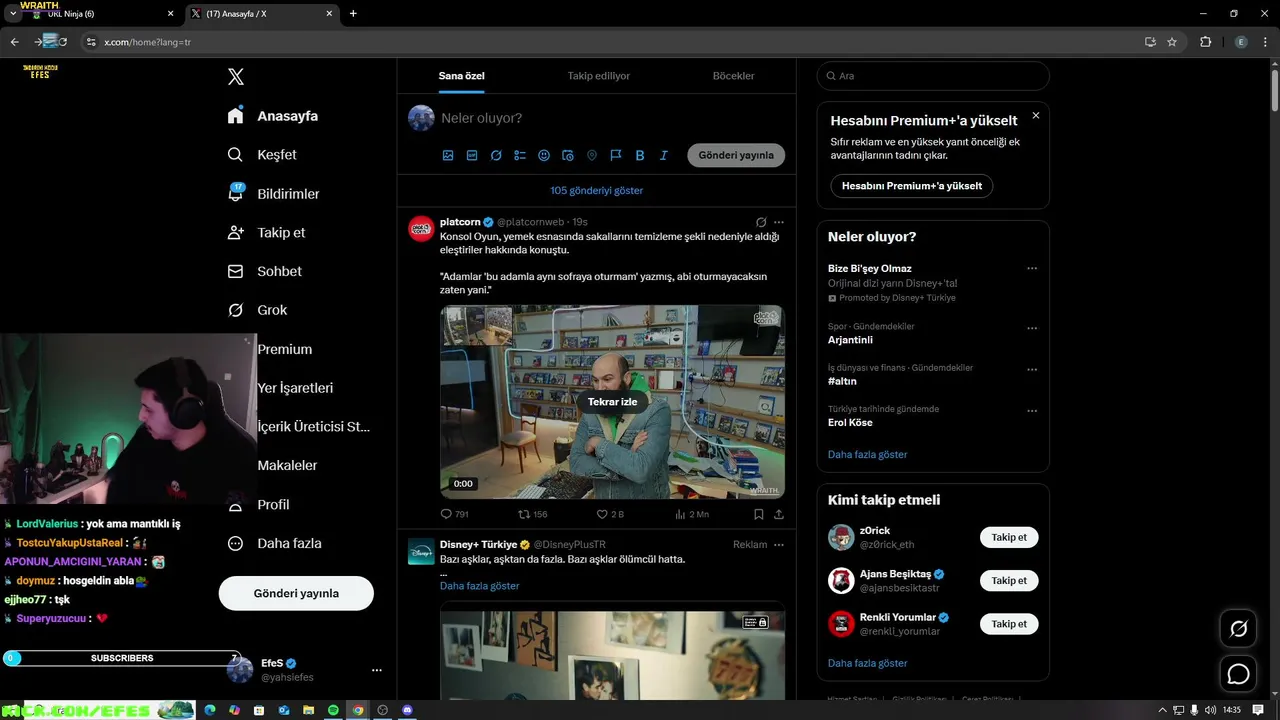Click Hesabını Premium+'a yükselt button
This screenshot has height=720, width=1280.
point(912,186)
